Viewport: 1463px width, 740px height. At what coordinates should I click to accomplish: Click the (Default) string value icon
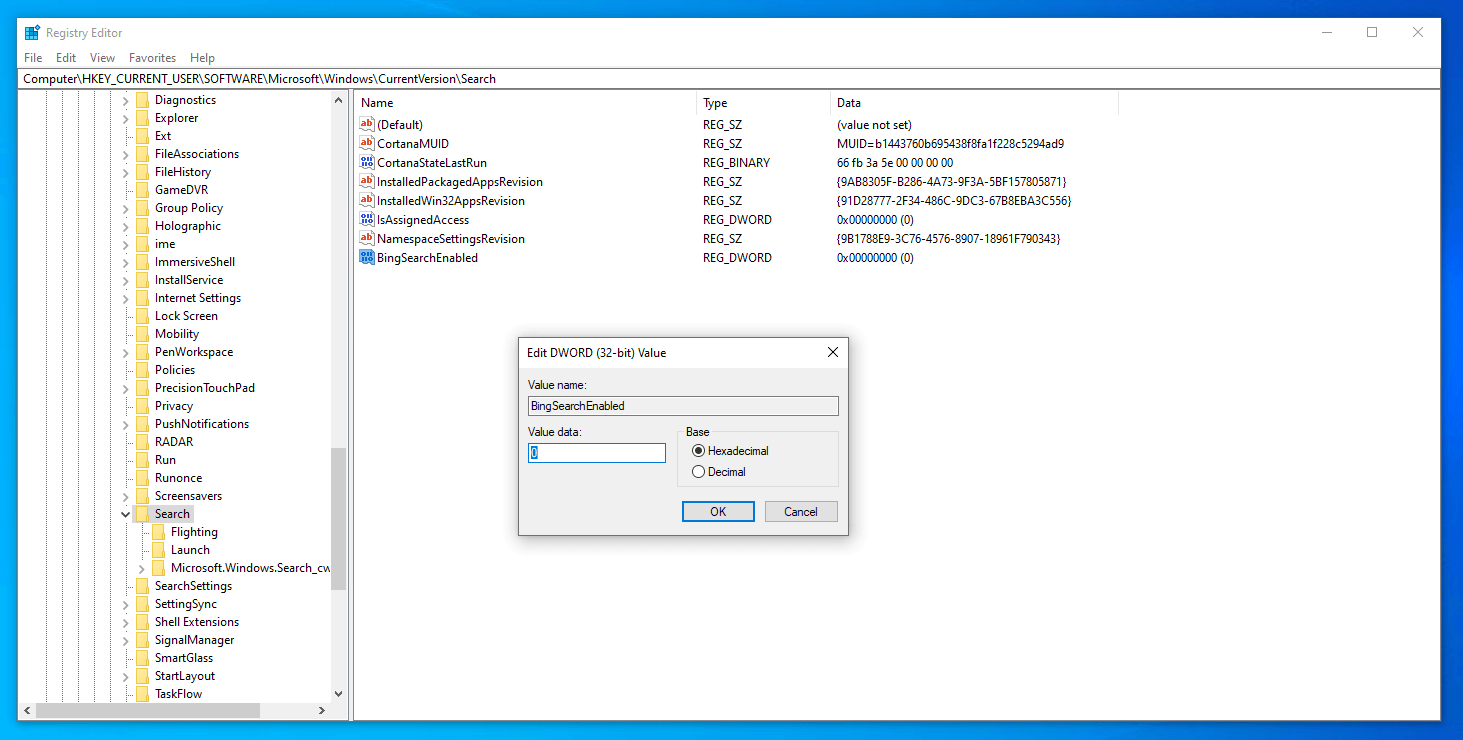point(366,125)
